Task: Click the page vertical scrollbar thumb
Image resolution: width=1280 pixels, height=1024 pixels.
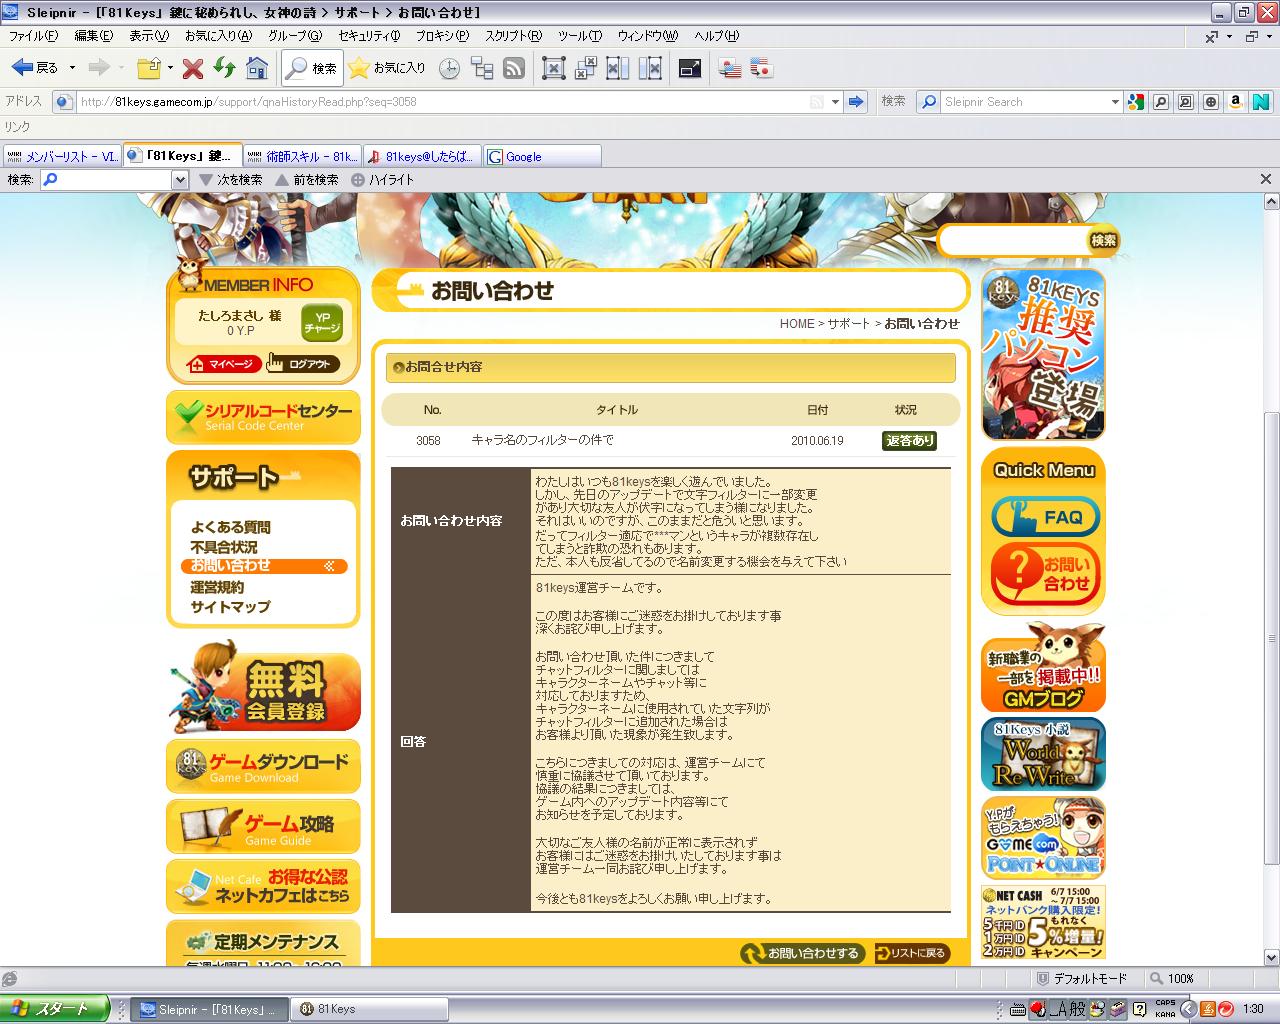Action: [1271, 639]
